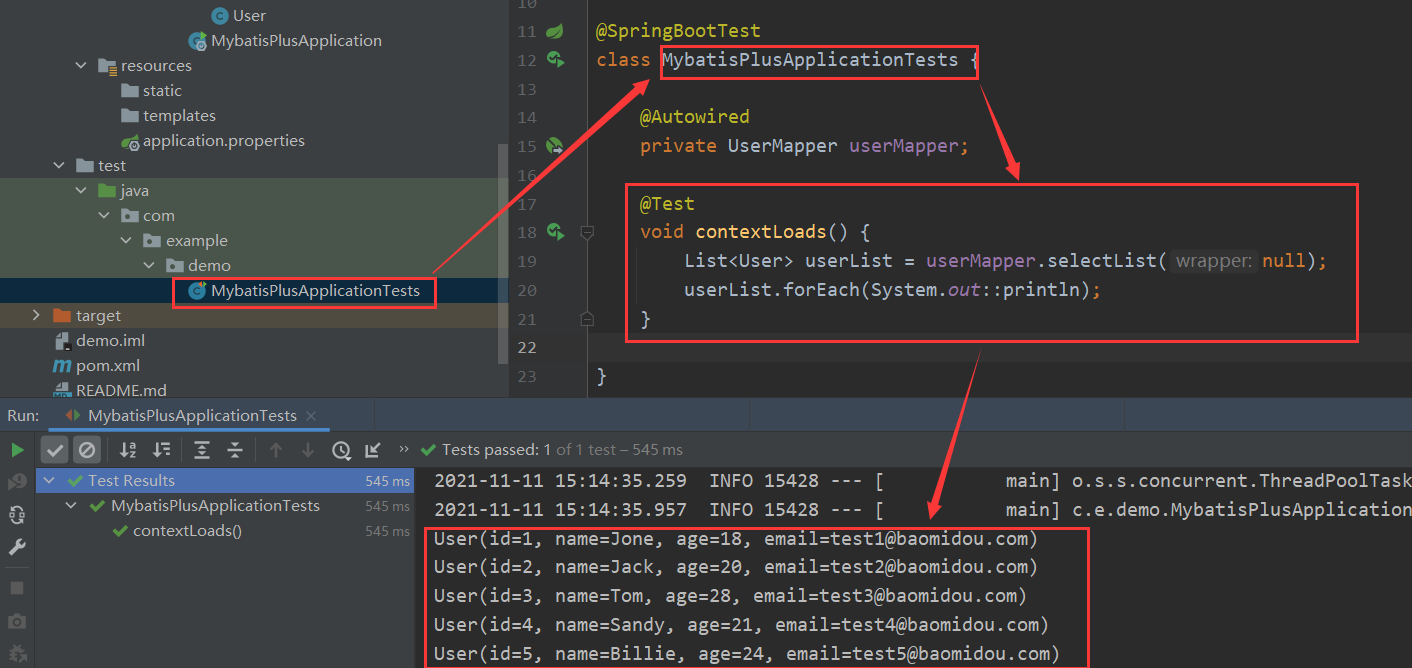Collapse the com package

coord(103,216)
